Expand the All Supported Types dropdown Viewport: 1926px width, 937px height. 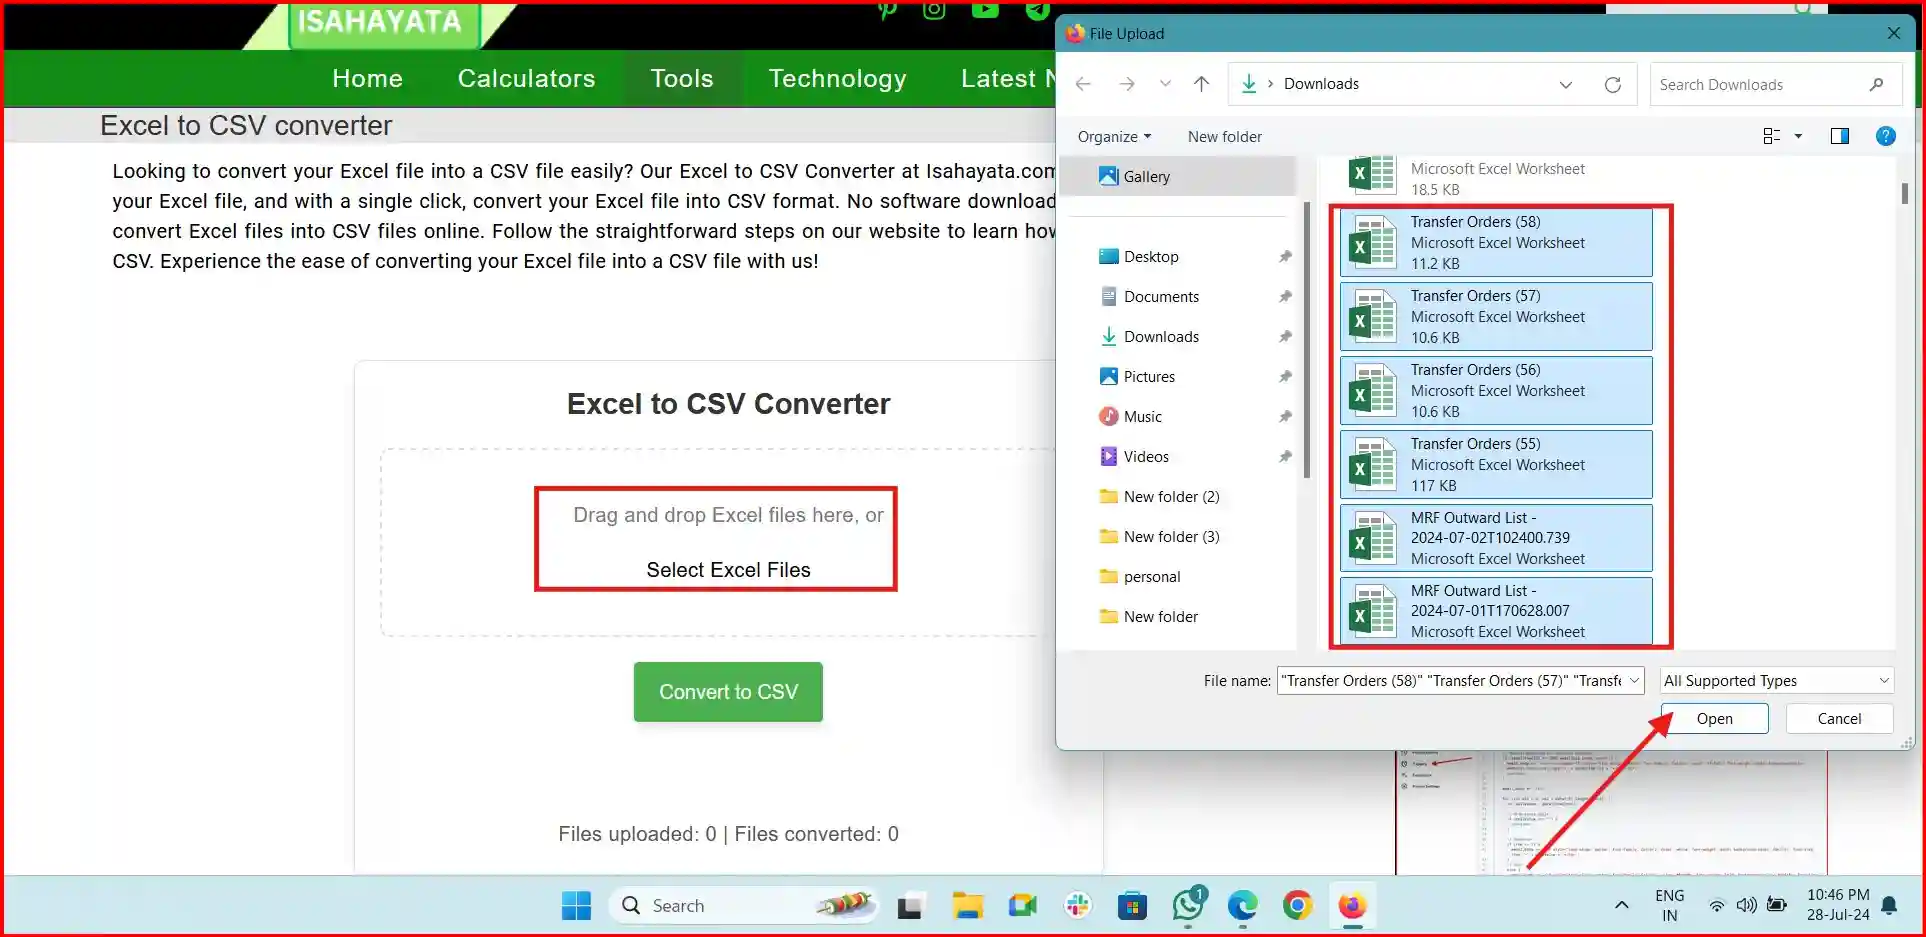click(1775, 680)
